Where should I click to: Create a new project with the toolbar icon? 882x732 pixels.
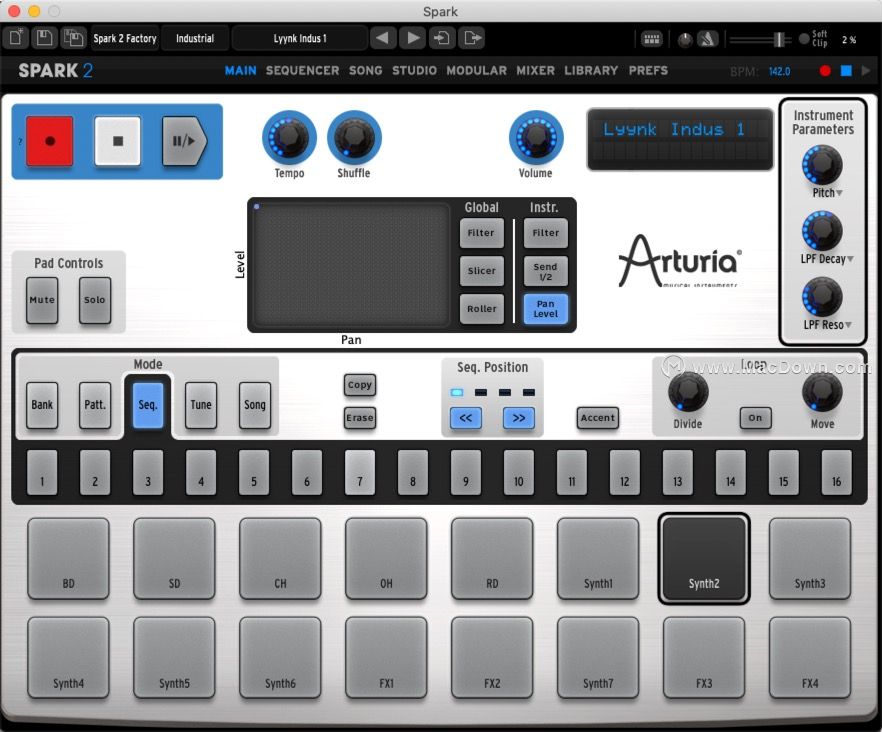pos(16,38)
